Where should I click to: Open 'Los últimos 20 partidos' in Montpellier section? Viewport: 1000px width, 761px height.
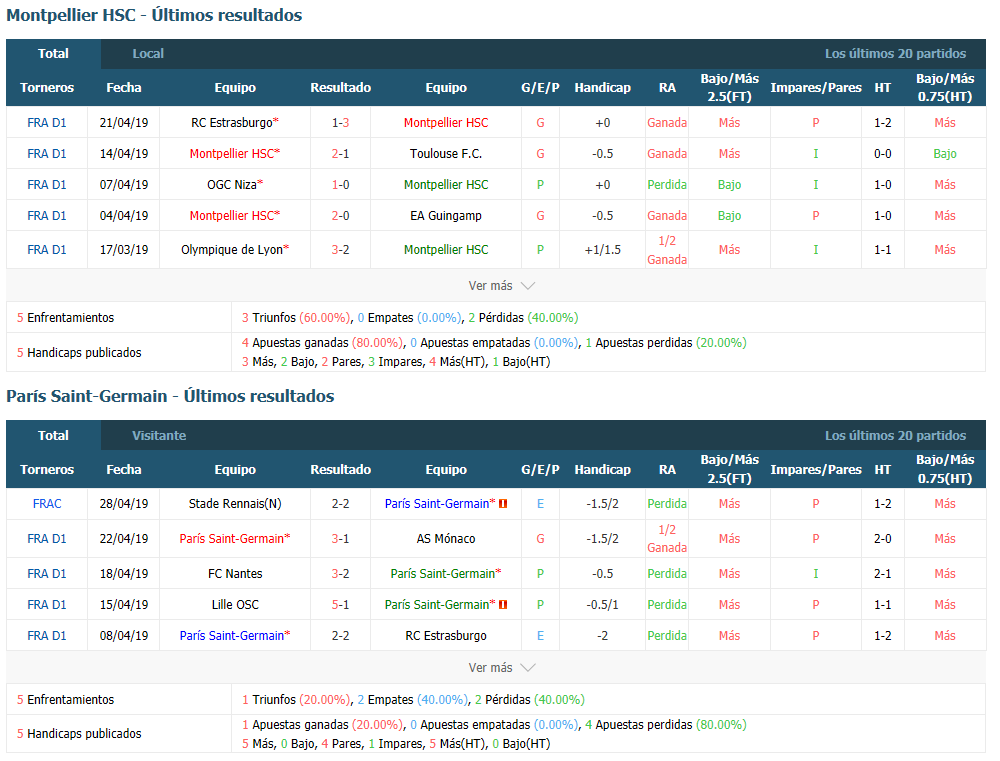895,54
